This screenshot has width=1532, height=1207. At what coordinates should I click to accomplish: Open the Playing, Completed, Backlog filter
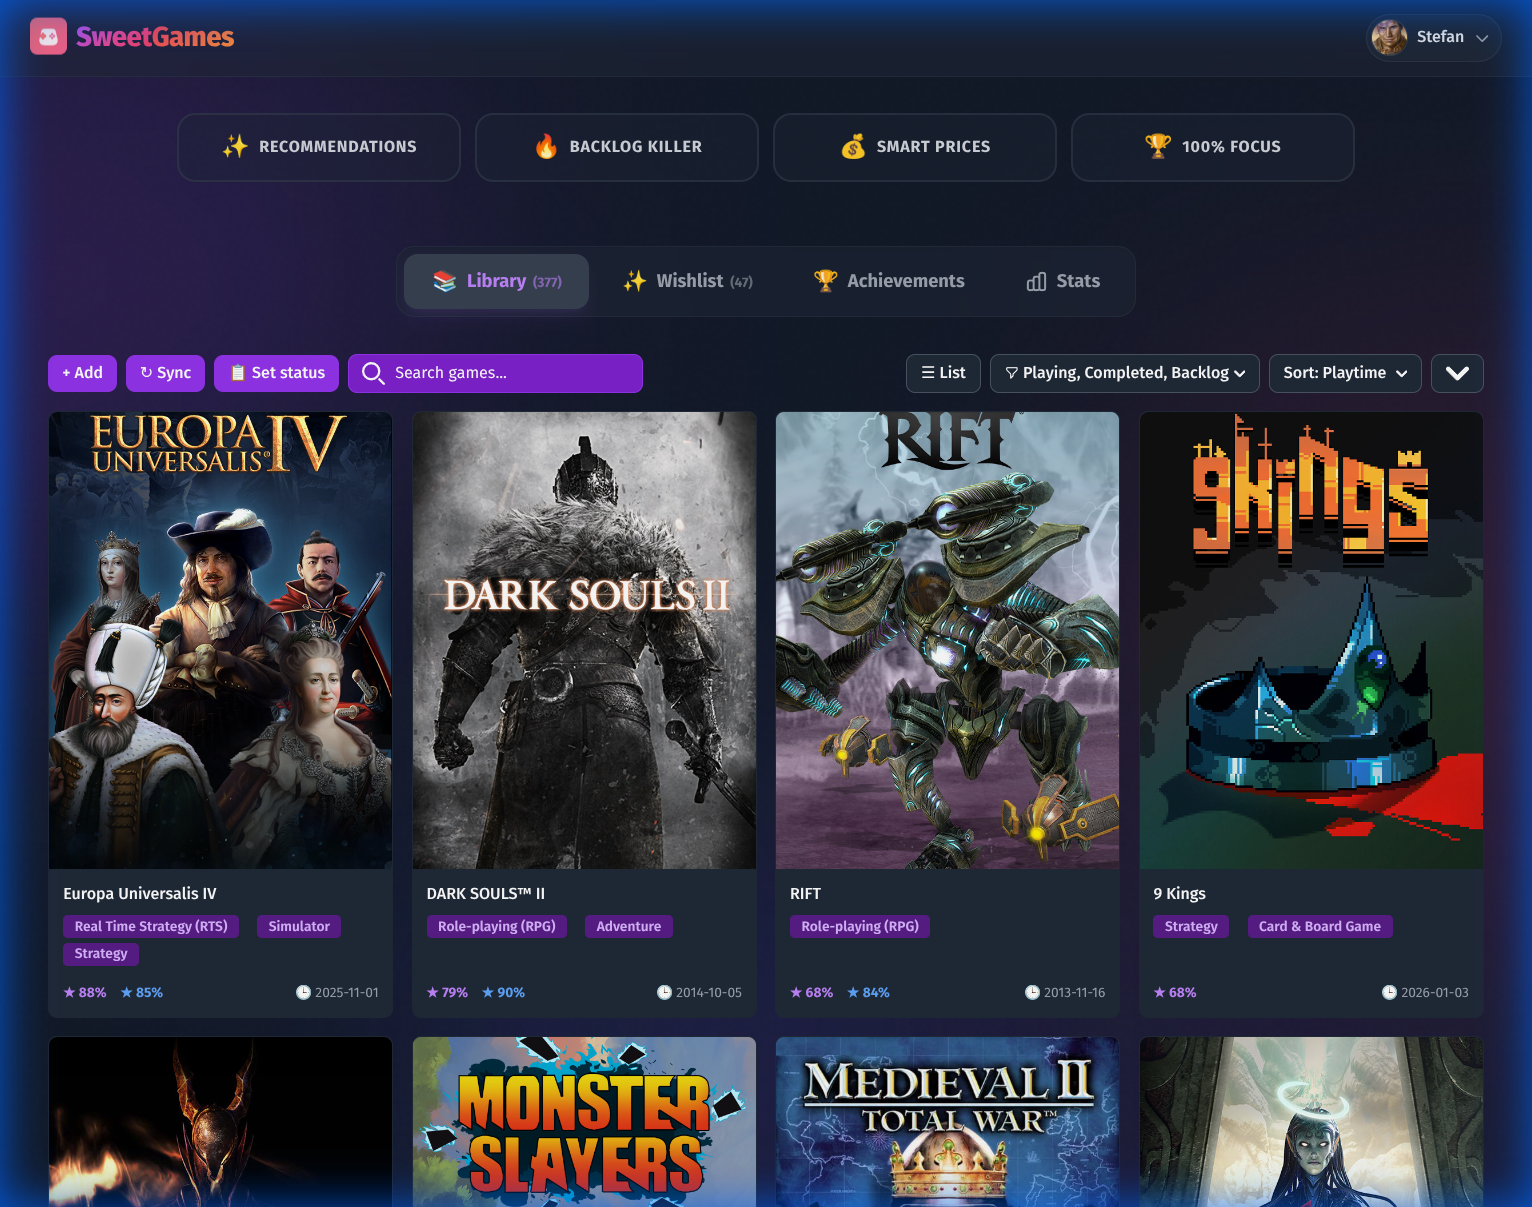pyautogui.click(x=1123, y=373)
